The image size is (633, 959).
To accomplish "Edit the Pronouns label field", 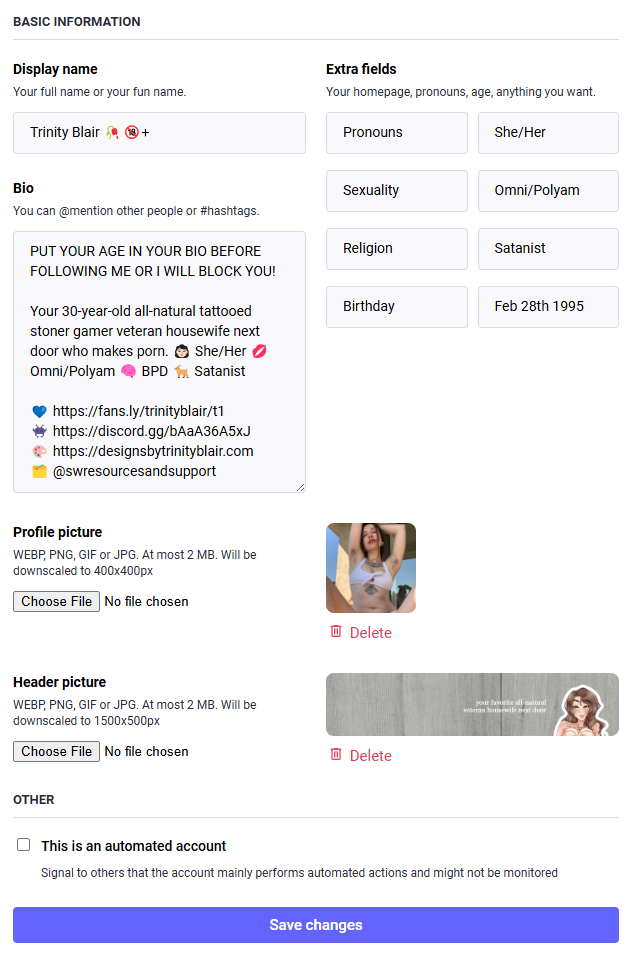I will [x=397, y=133].
